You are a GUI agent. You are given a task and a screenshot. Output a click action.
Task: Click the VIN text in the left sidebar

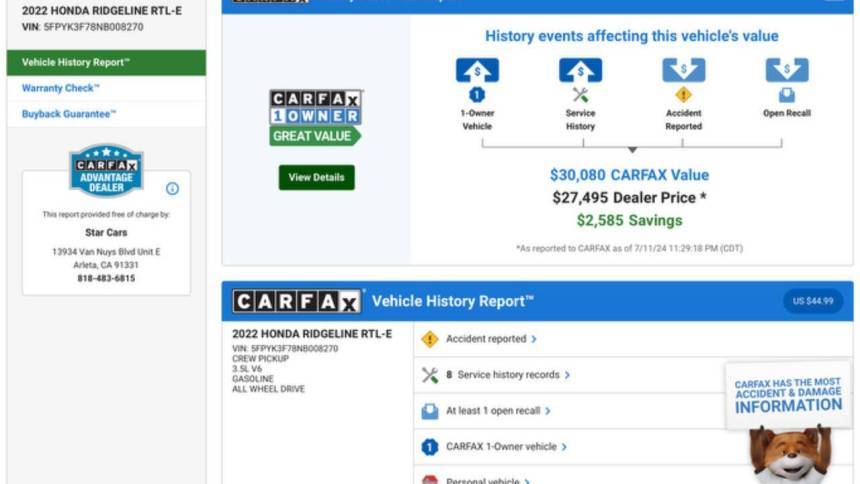click(x=83, y=27)
